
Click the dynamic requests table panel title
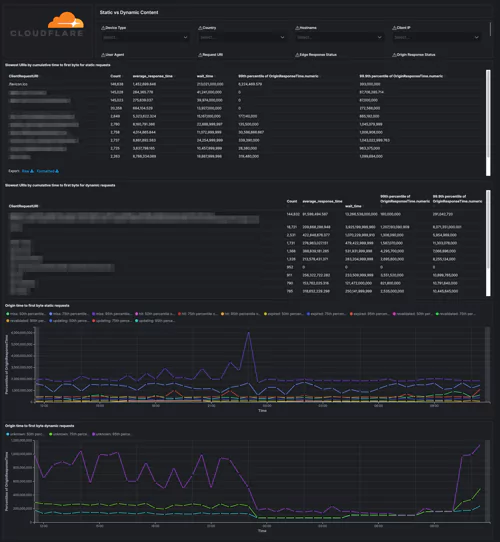click(x=60, y=185)
